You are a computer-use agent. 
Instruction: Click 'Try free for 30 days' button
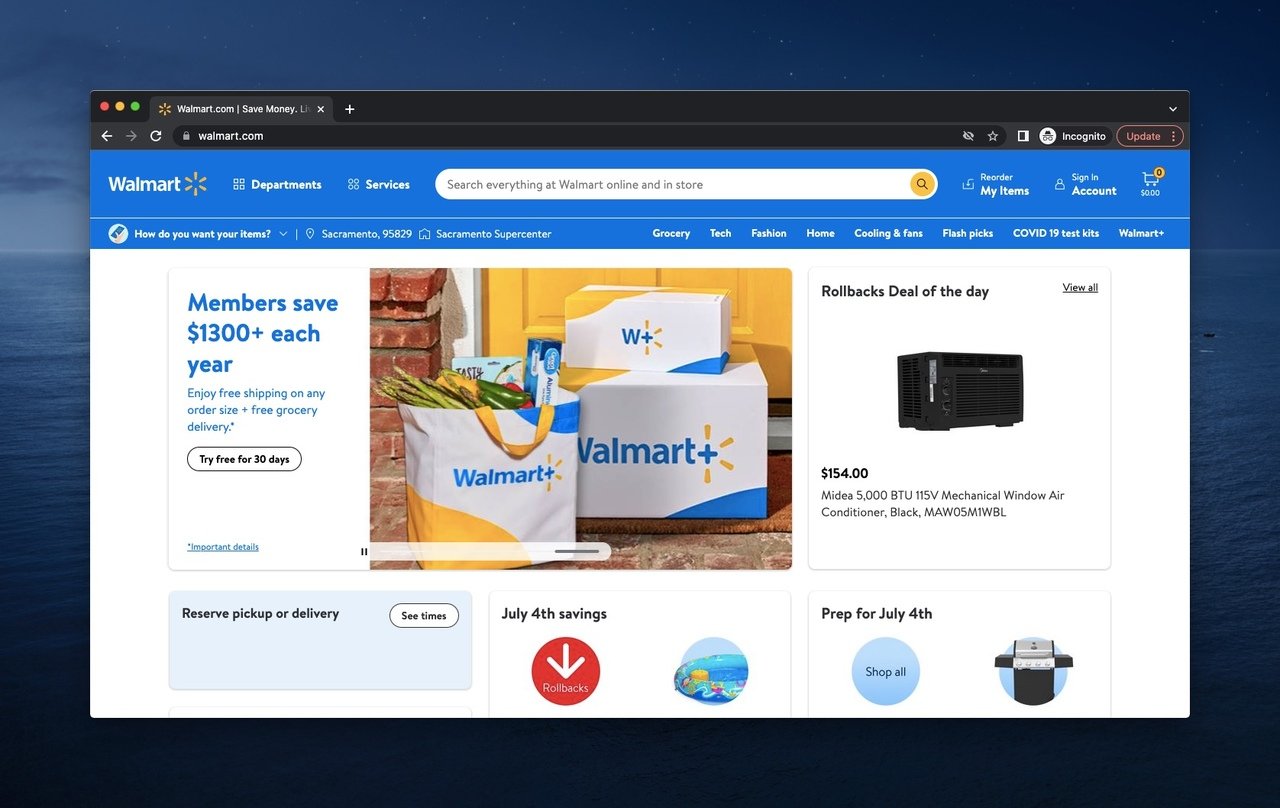point(244,459)
